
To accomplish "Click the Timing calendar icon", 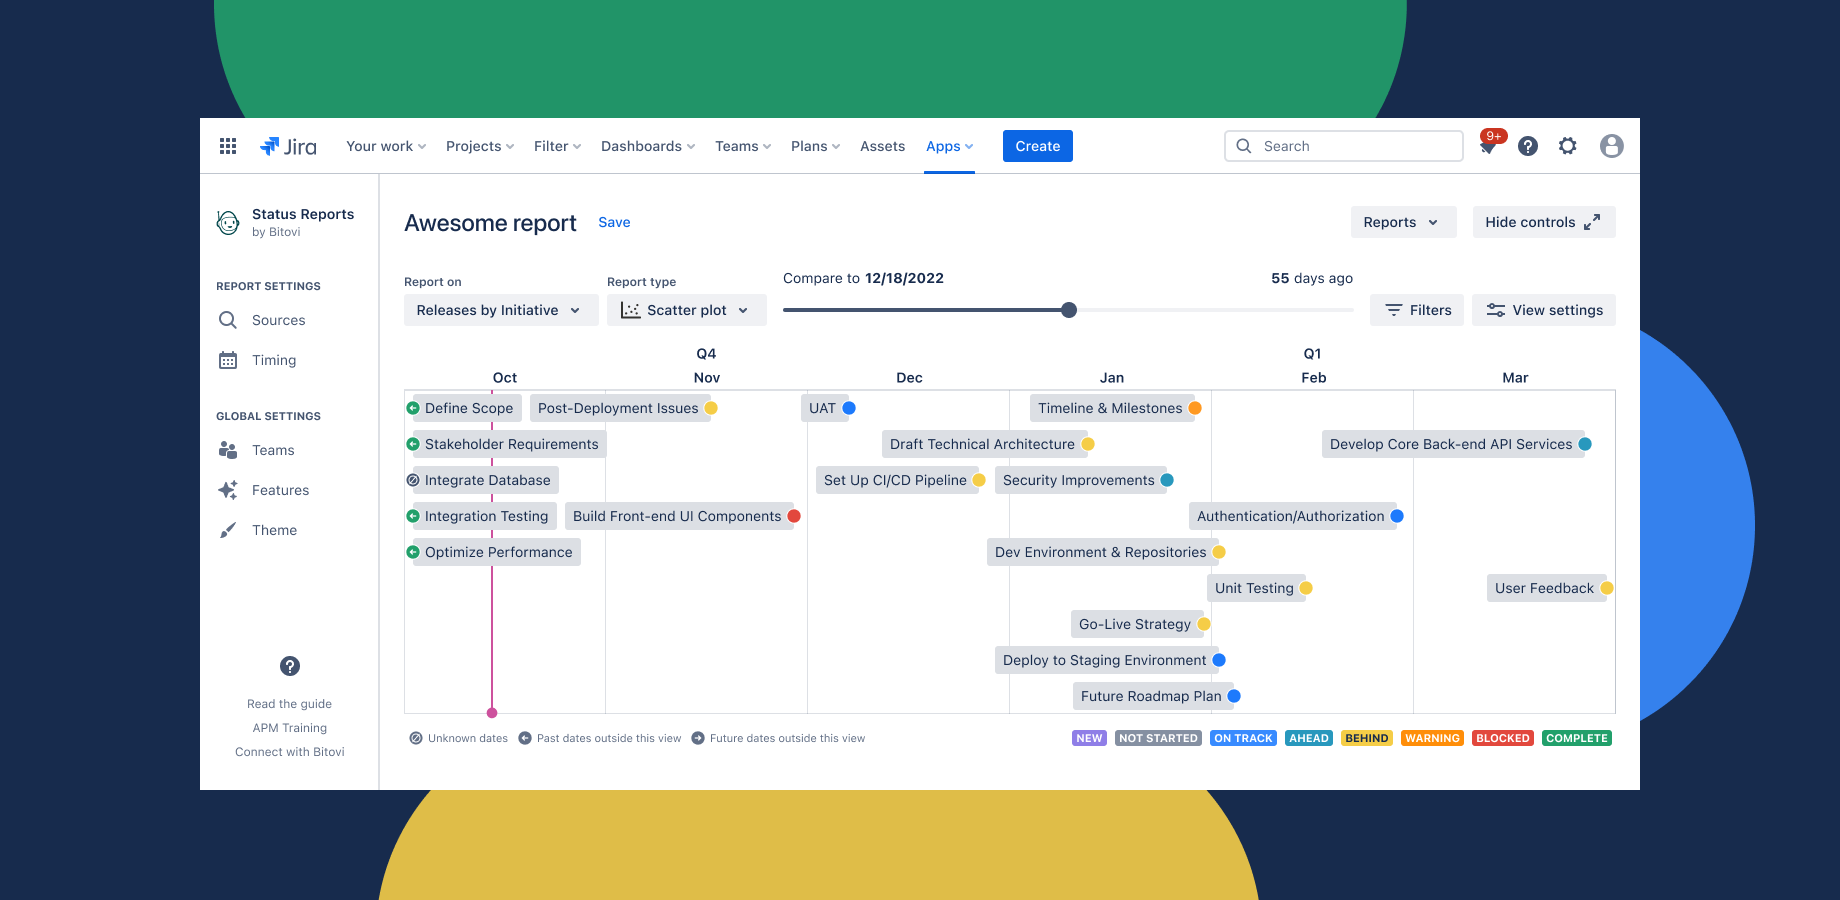I will 228,360.
